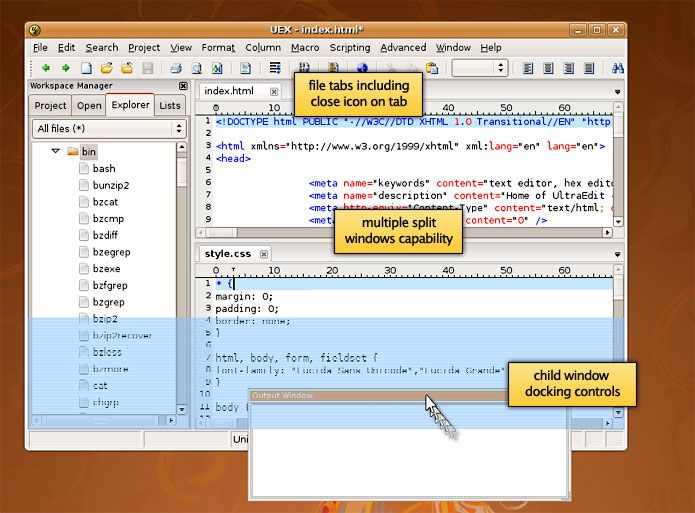Screen dimensions: 695x513
Task: Switch to the Open workspace tab
Action: click(x=89, y=106)
